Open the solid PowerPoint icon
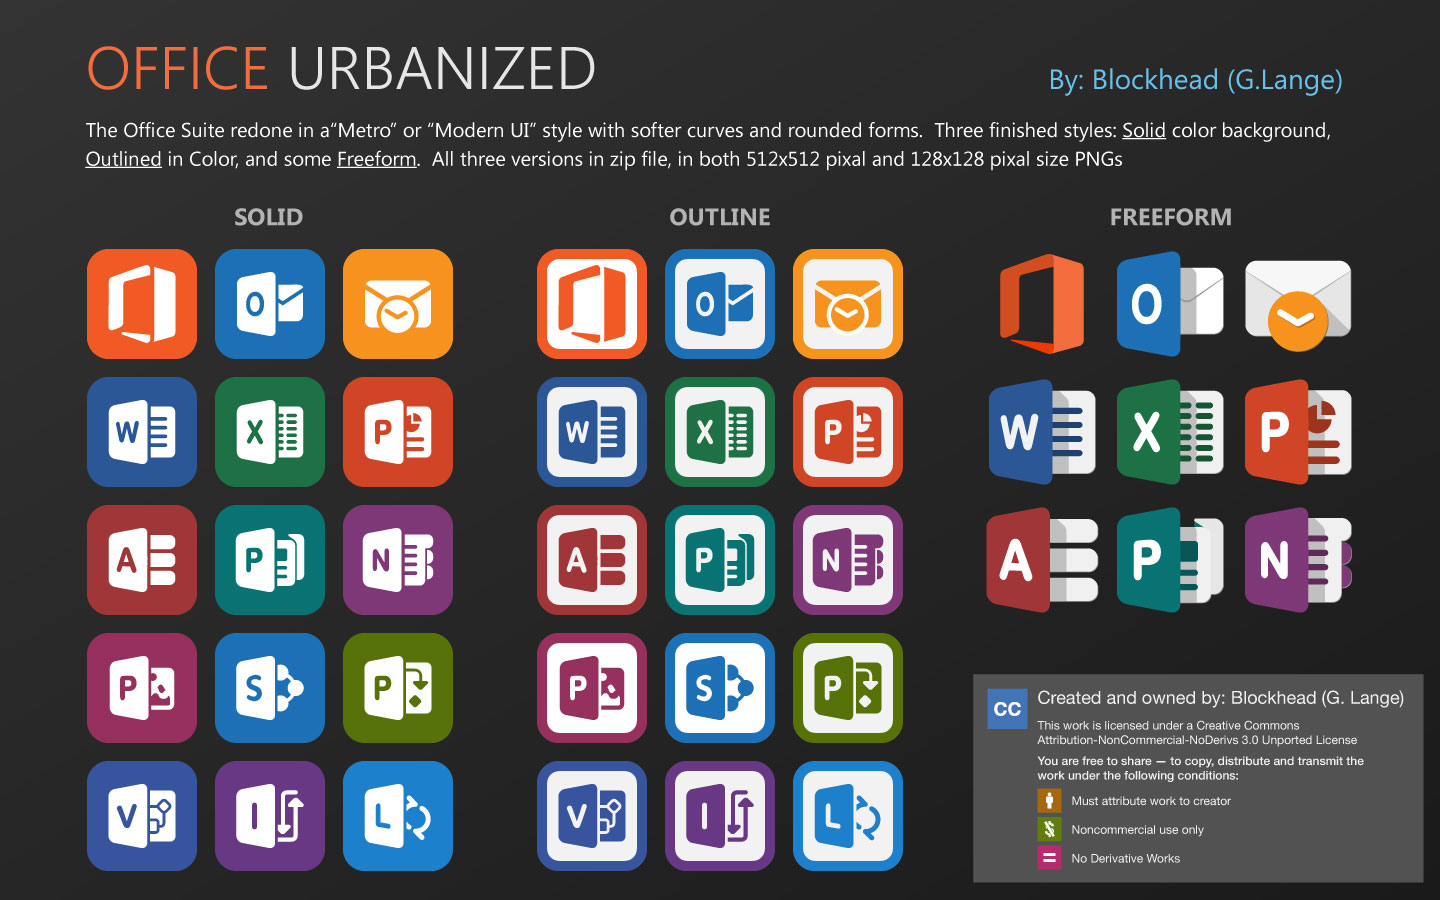The height and width of the screenshot is (900, 1440). [x=398, y=432]
